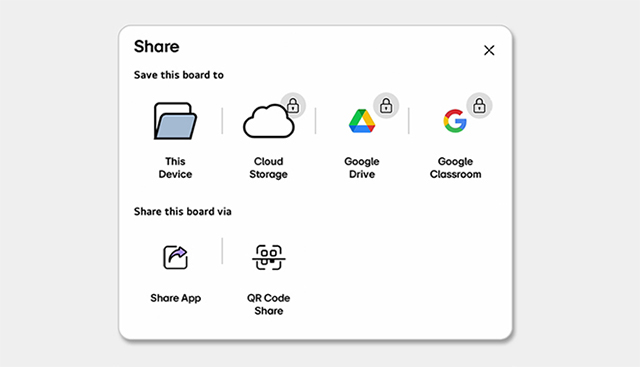Click the "This Device" label
Image resolution: width=640 pixels, height=367 pixels.
[x=175, y=168]
